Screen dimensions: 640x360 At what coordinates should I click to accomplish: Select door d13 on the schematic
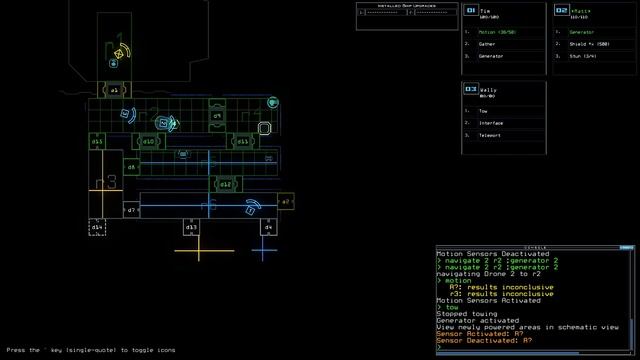click(191, 227)
